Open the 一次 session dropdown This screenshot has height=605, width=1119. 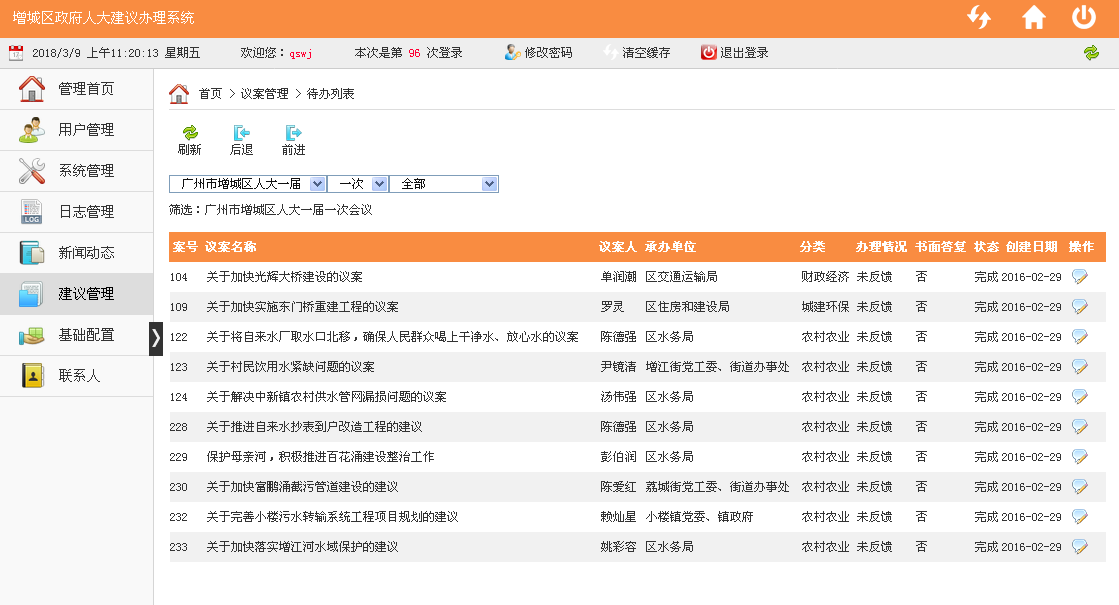pos(358,184)
